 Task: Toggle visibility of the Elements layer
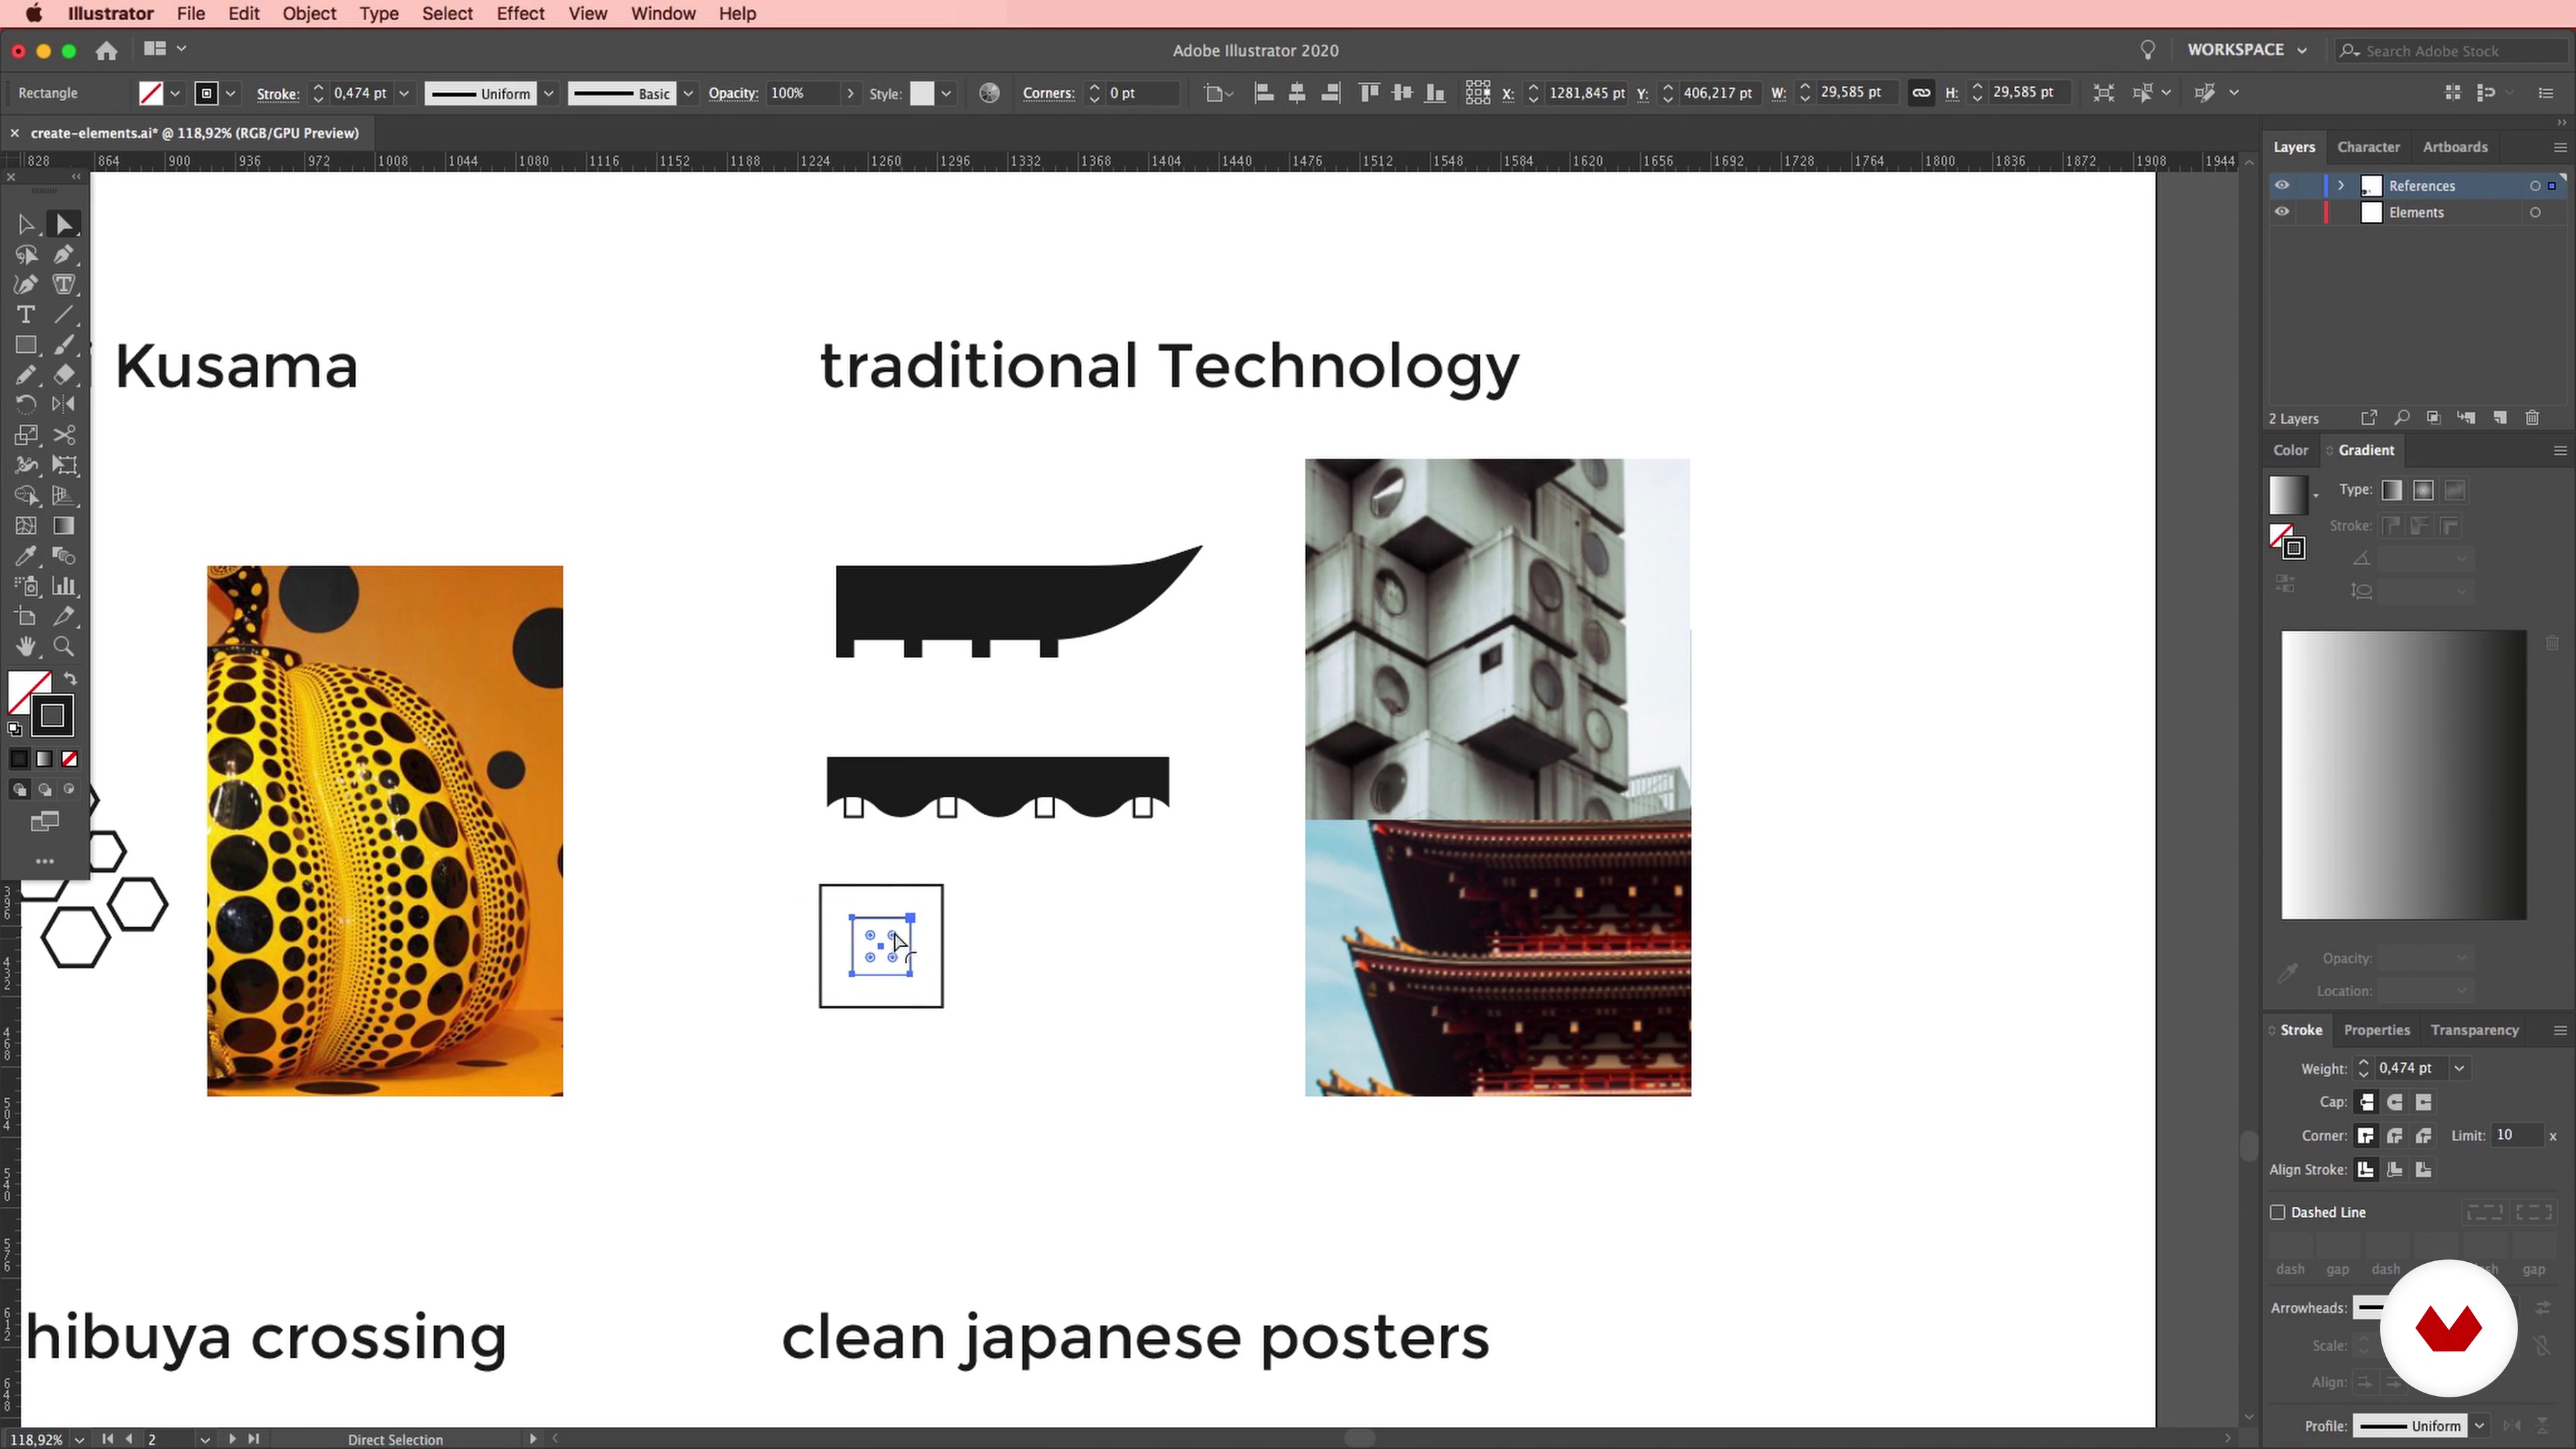point(2282,212)
